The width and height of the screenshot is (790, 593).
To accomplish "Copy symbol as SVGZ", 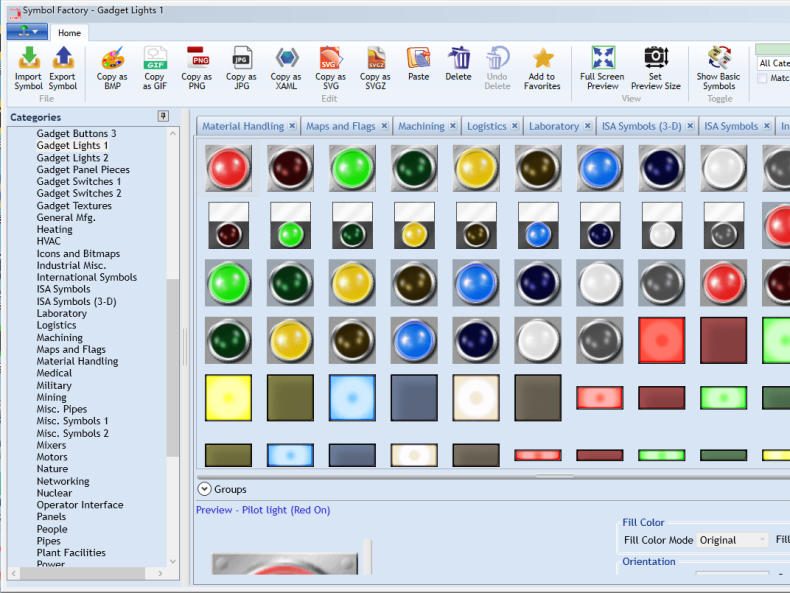I will click(x=375, y=68).
